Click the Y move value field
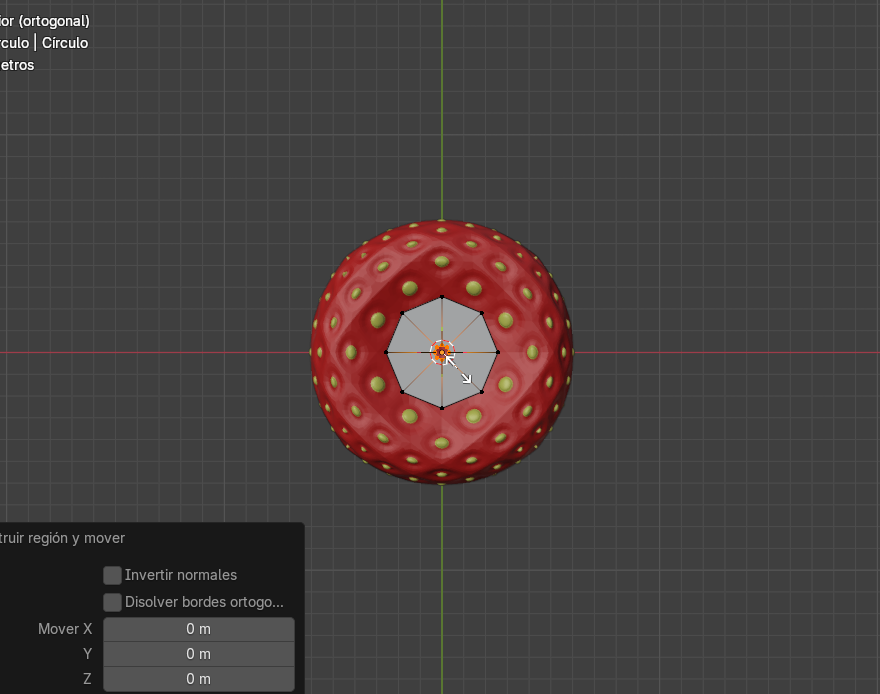The image size is (880, 694). coord(199,654)
